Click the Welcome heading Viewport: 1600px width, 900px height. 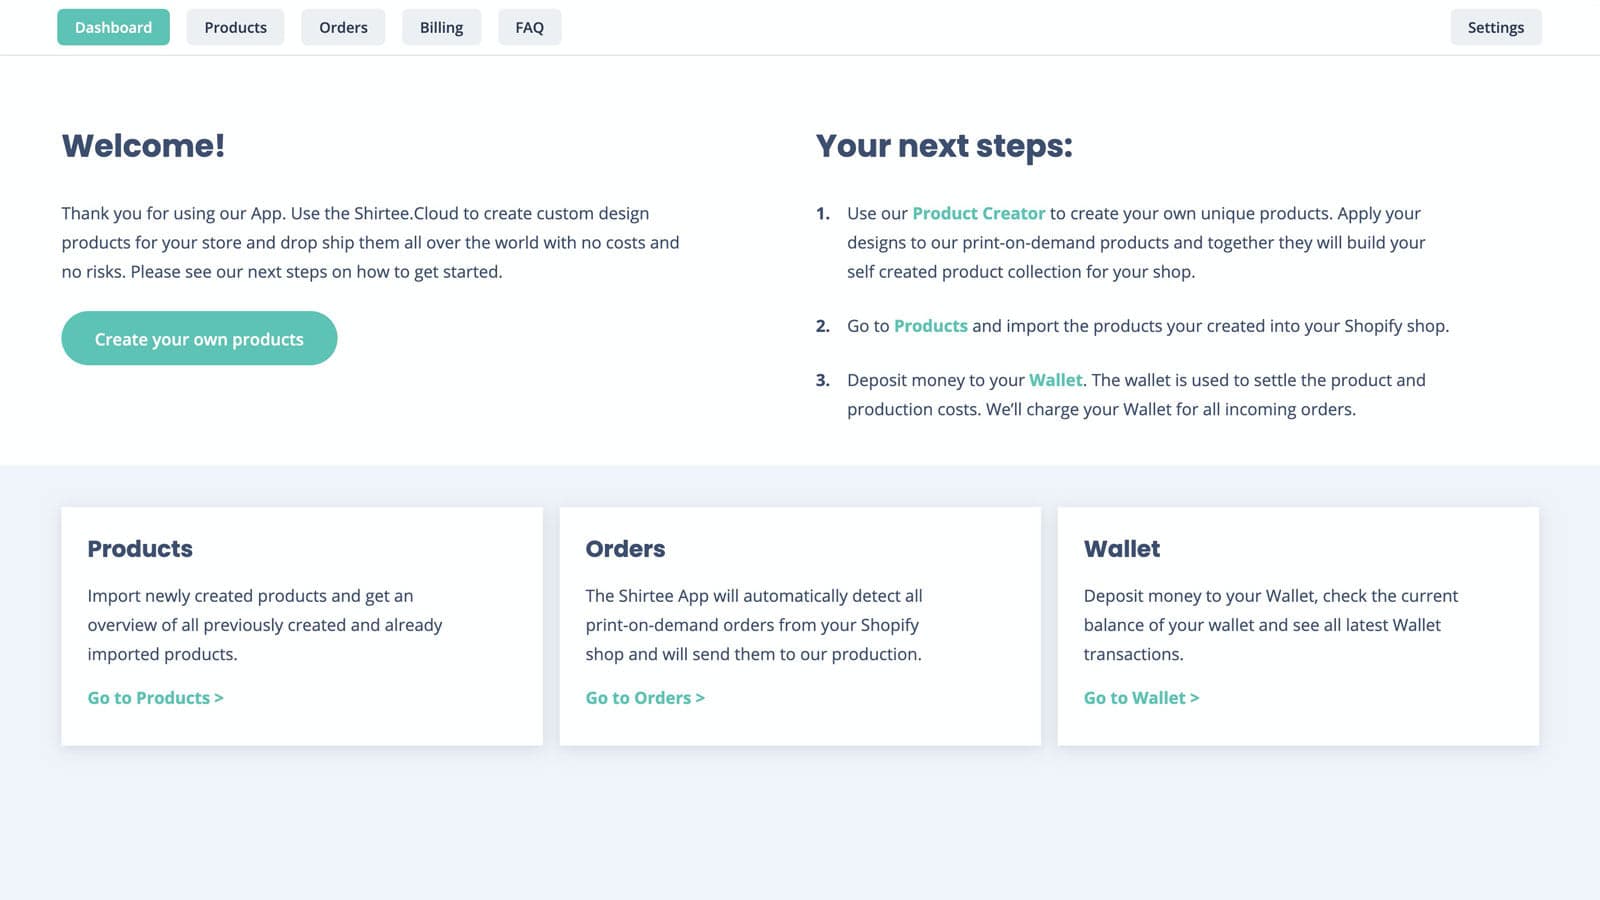pyautogui.click(x=142, y=145)
